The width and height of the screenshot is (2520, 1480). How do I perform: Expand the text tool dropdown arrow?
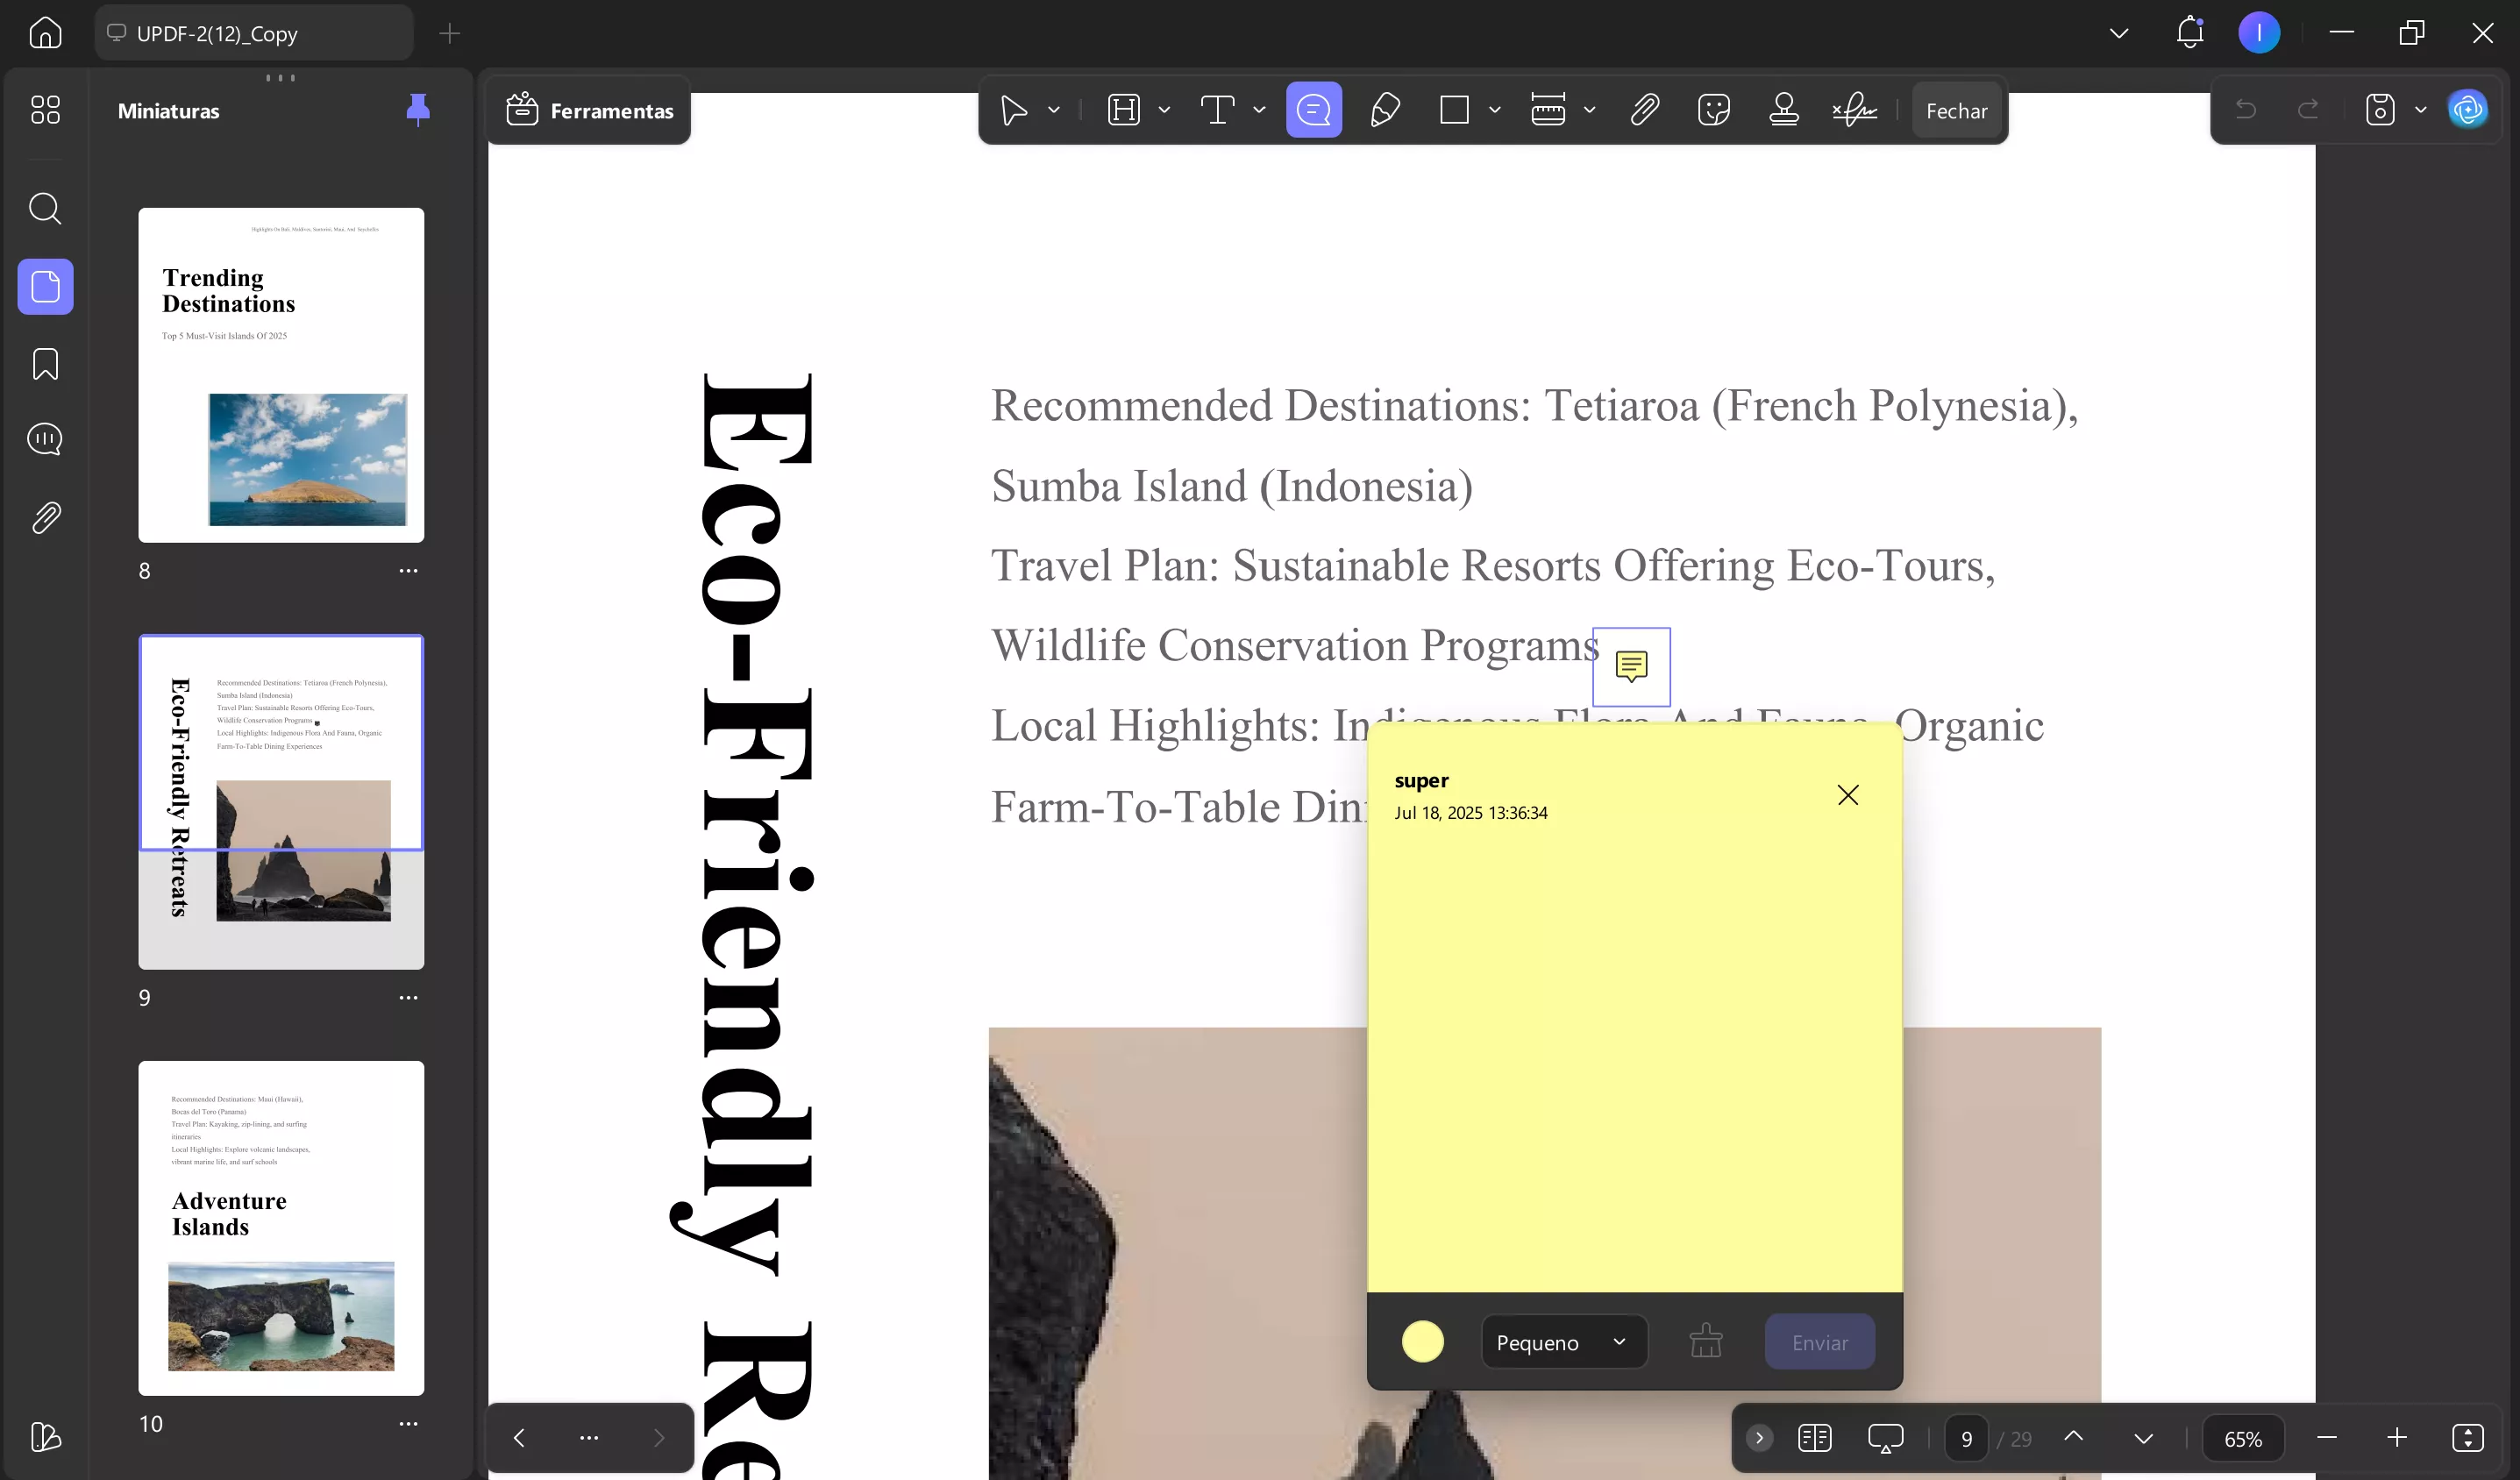(x=1259, y=110)
